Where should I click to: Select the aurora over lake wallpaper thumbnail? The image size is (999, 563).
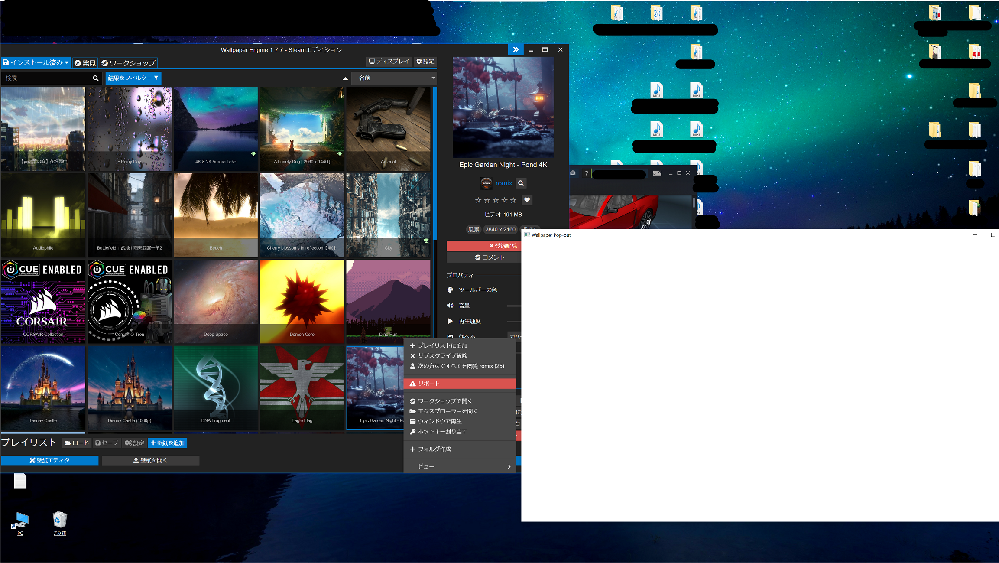tap(215, 129)
